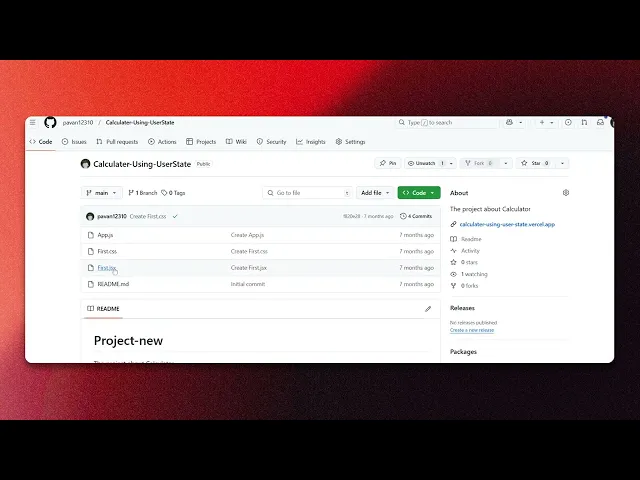
Task: Open the notifications inbox icon
Action: pos(600,122)
